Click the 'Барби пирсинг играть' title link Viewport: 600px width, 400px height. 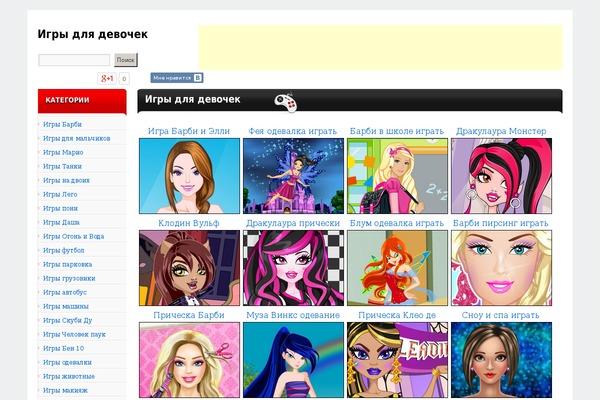[501, 223]
